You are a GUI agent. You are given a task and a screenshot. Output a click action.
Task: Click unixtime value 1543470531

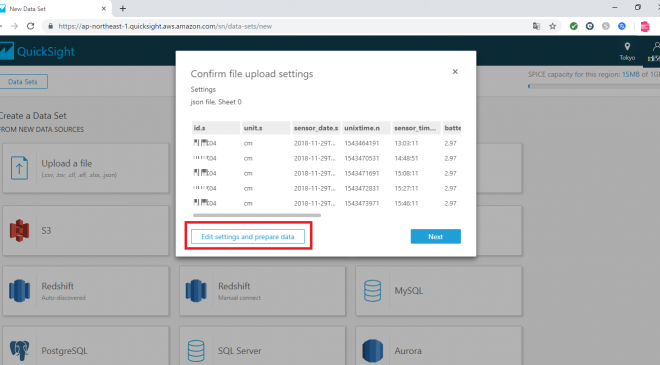362,158
